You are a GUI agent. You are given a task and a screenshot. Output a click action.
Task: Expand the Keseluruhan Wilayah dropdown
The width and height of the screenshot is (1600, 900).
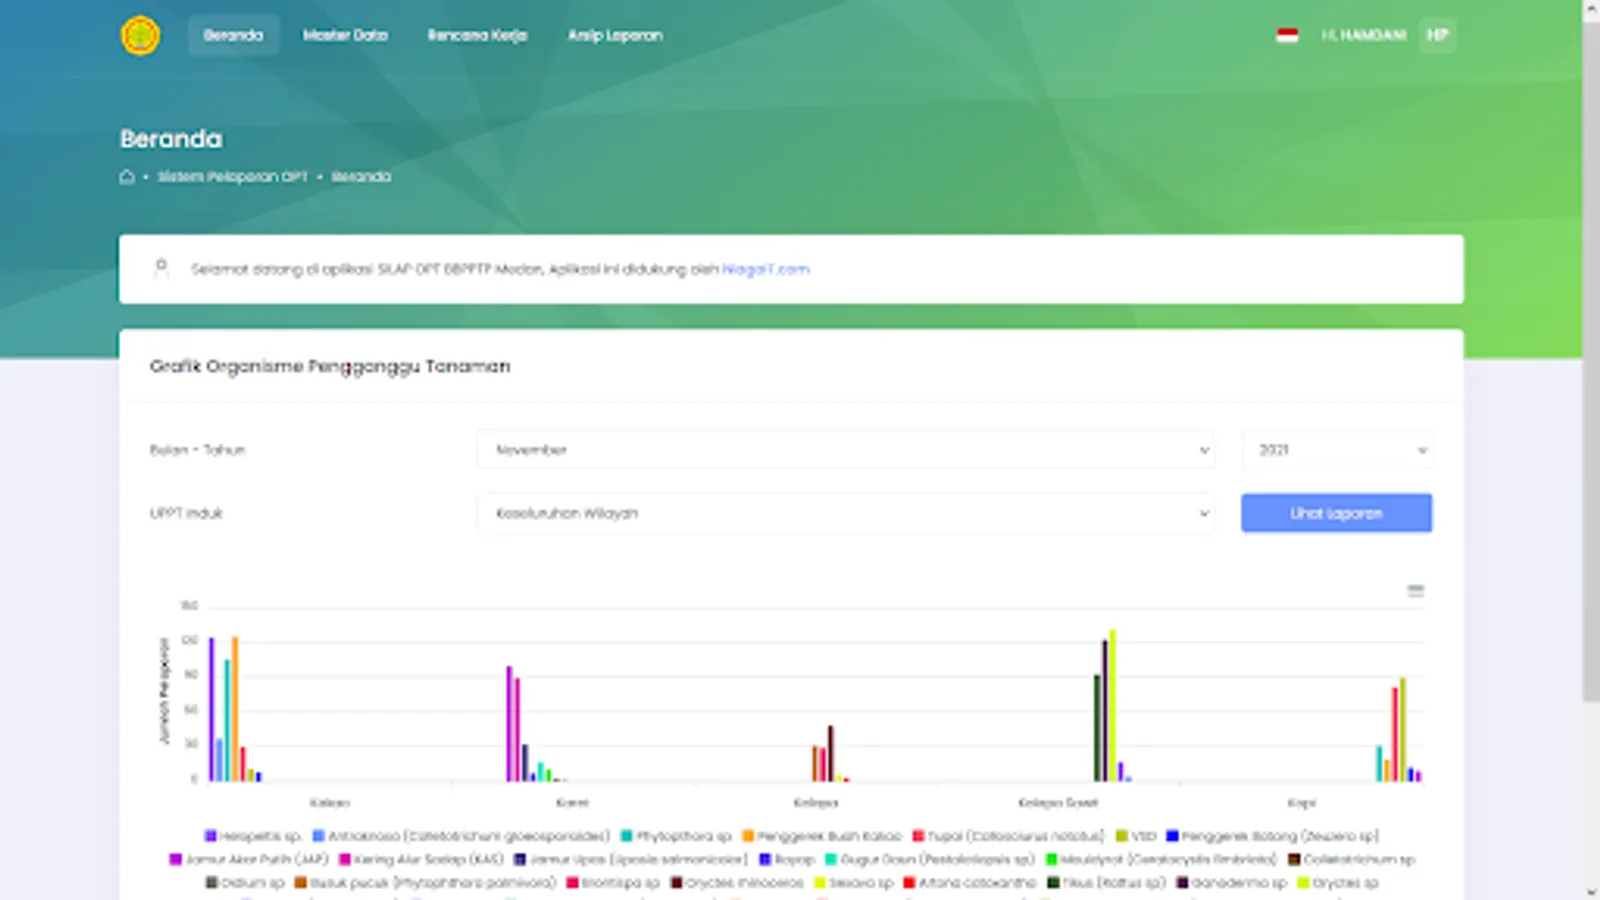click(845, 513)
